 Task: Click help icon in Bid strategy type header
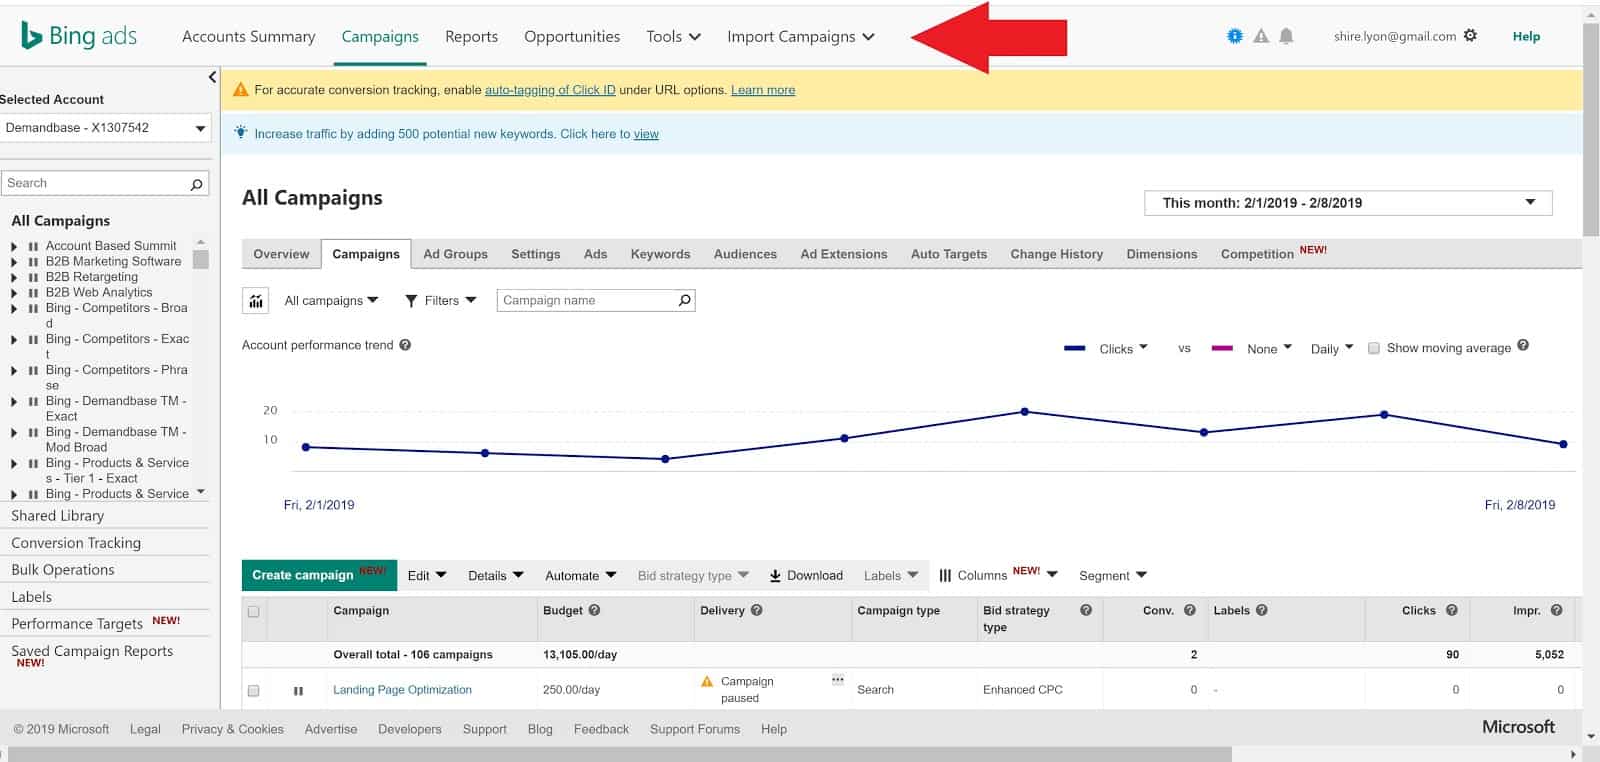click(x=1086, y=610)
